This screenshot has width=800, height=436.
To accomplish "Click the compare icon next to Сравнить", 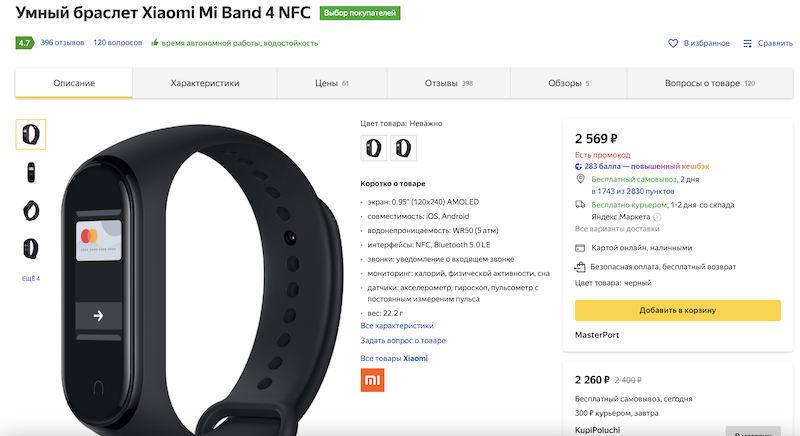I will [747, 43].
